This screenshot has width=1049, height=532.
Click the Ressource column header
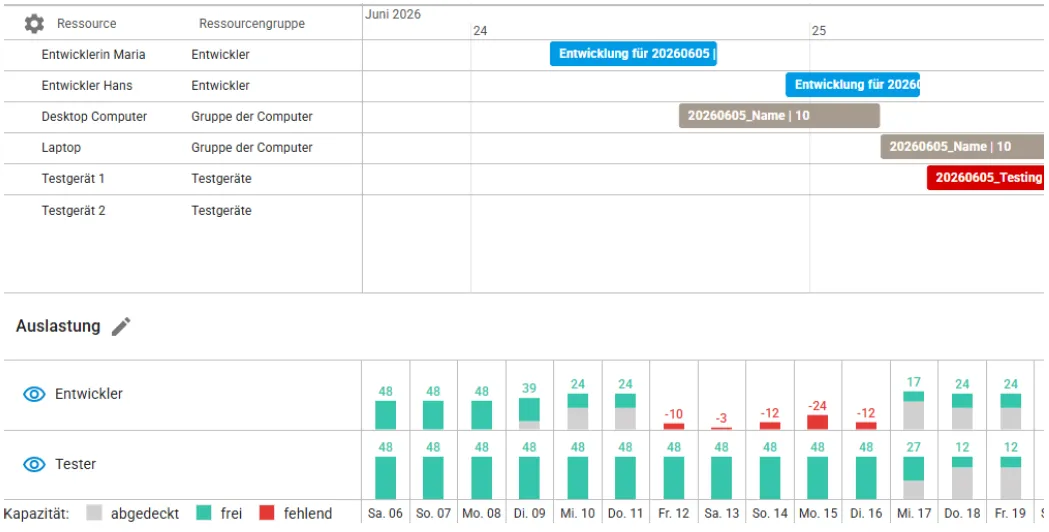point(86,23)
